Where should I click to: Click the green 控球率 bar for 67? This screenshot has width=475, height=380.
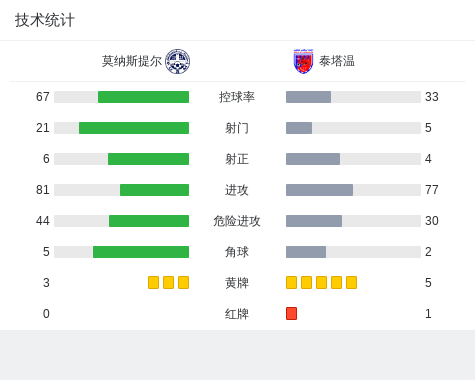point(143,97)
